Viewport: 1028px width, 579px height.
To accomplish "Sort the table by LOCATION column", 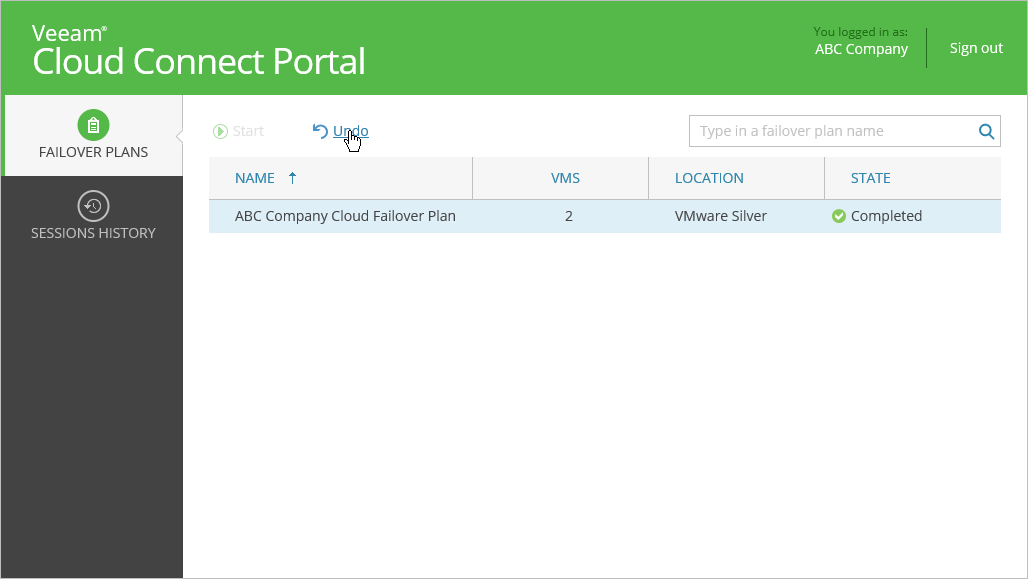I will click(x=709, y=178).
